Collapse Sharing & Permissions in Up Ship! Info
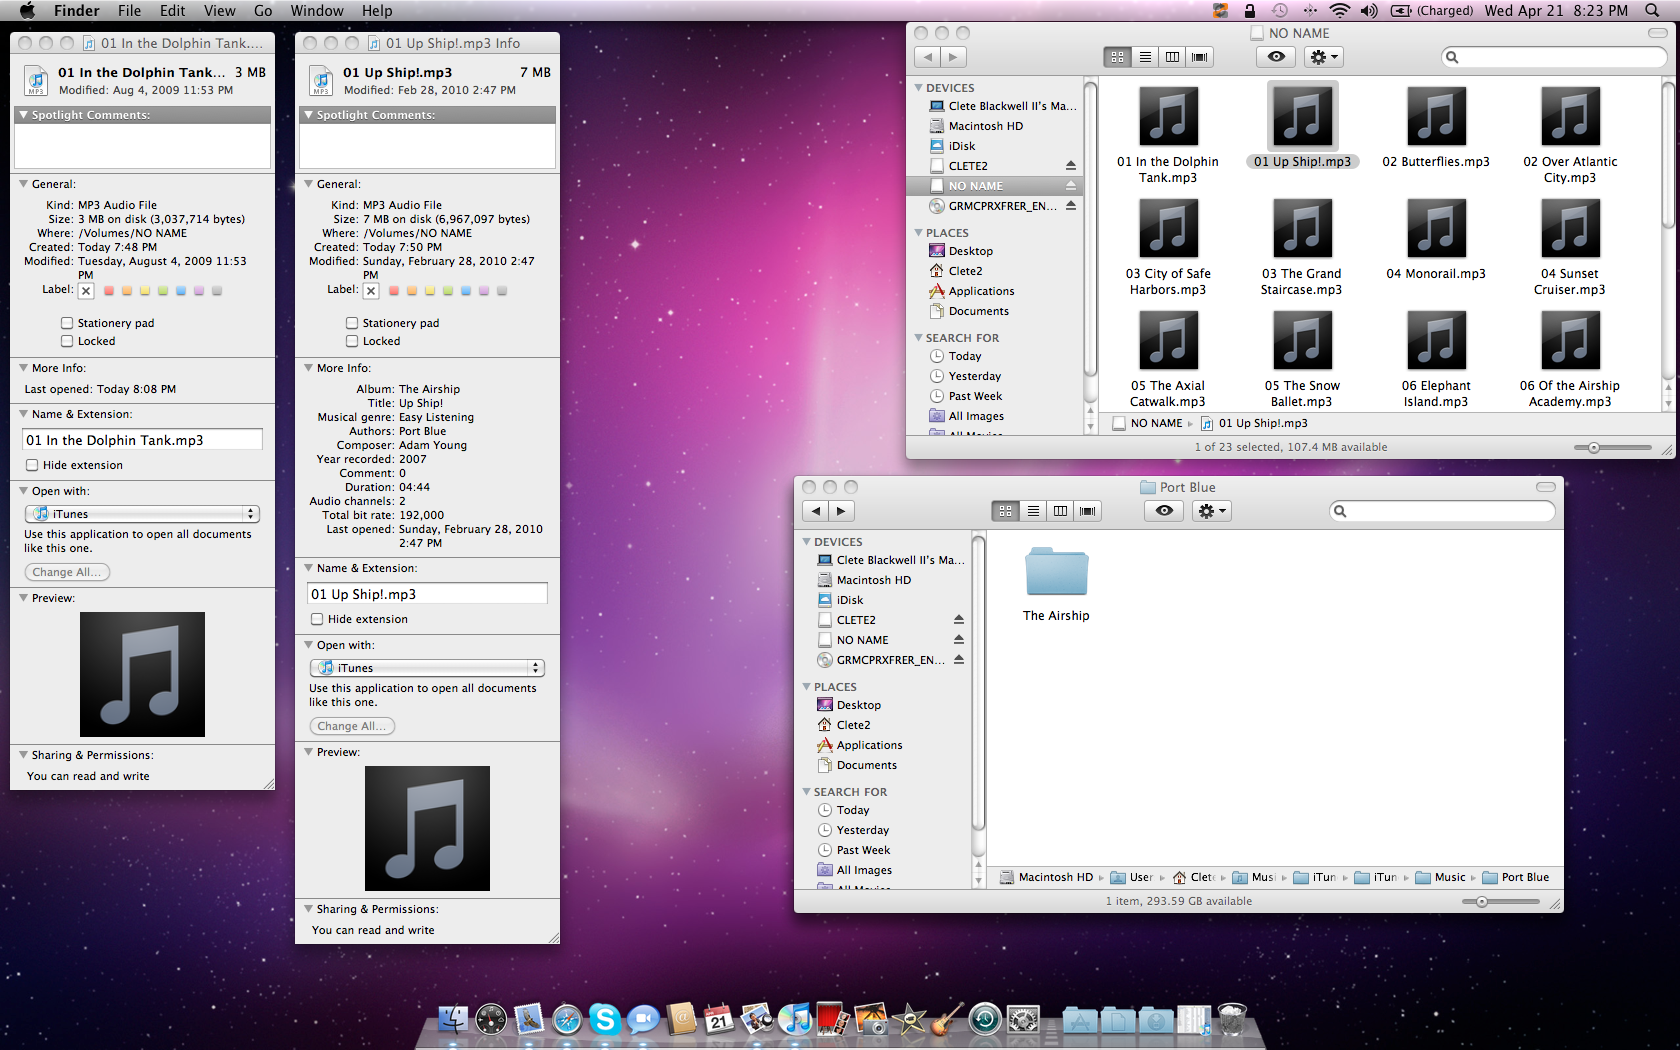 point(308,909)
